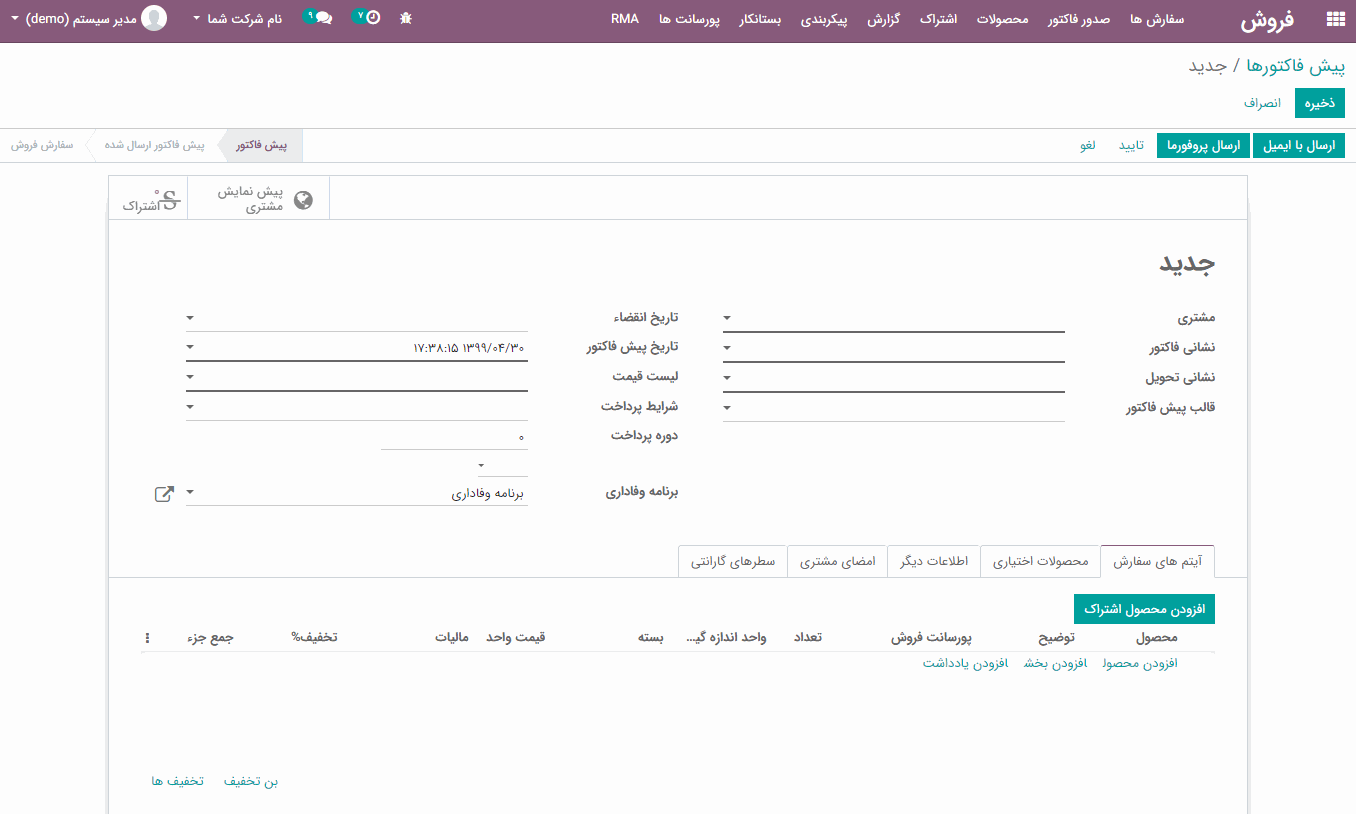Open برنامه وفاداری via external link icon
Image resolution: width=1356 pixels, height=814 pixels.
click(x=164, y=492)
